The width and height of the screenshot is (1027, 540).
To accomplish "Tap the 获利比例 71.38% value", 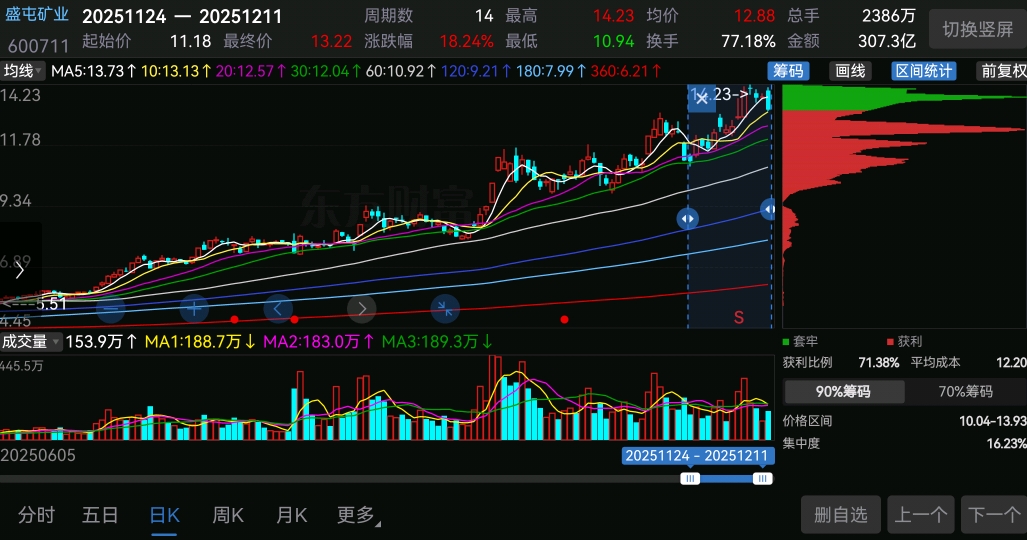I will [x=878, y=362].
